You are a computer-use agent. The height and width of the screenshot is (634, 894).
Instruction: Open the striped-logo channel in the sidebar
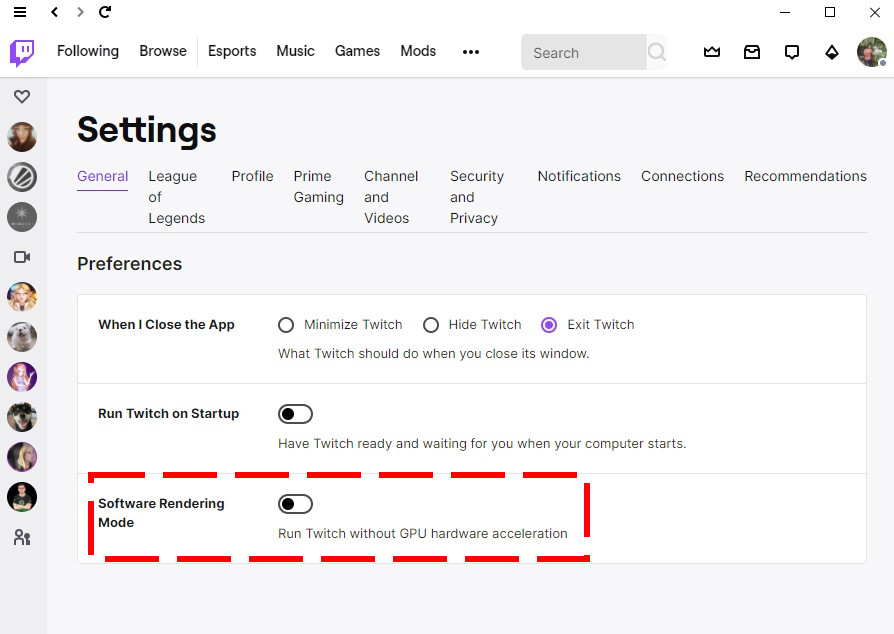tap(22, 177)
